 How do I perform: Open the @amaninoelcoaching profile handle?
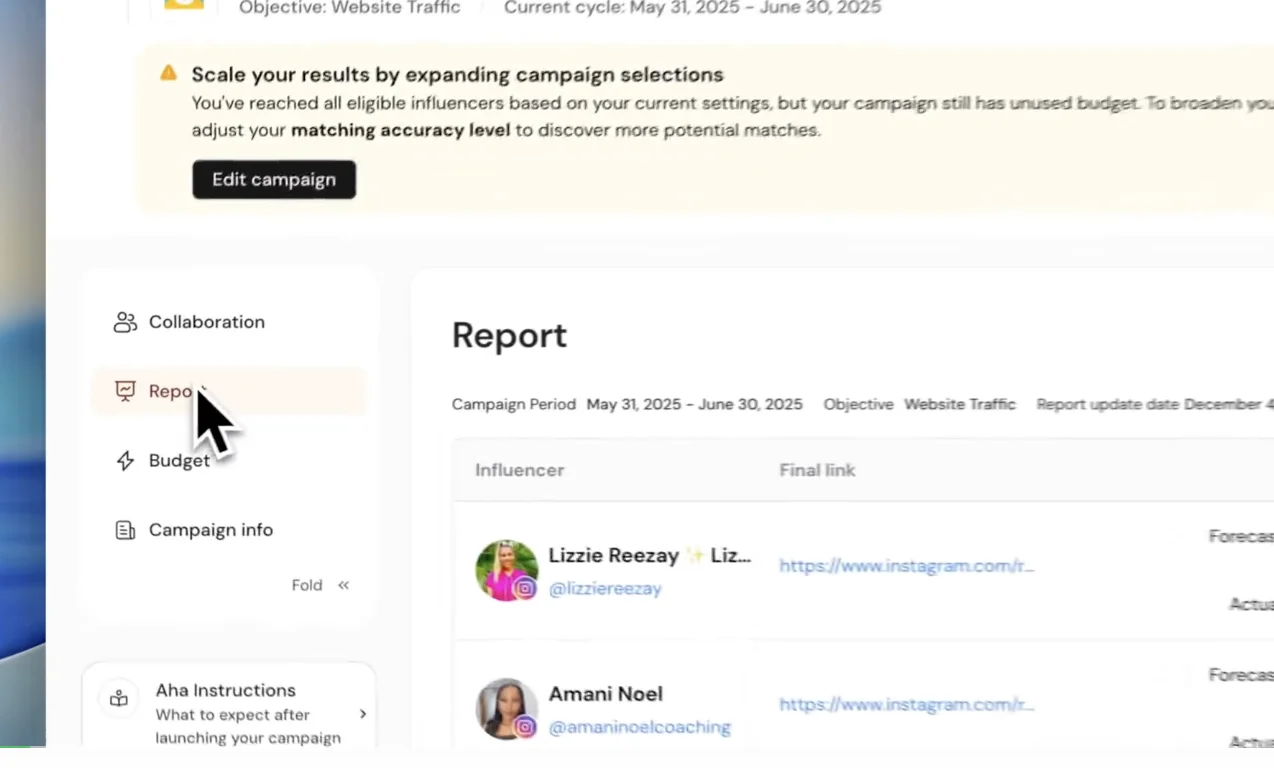point(639,727)
